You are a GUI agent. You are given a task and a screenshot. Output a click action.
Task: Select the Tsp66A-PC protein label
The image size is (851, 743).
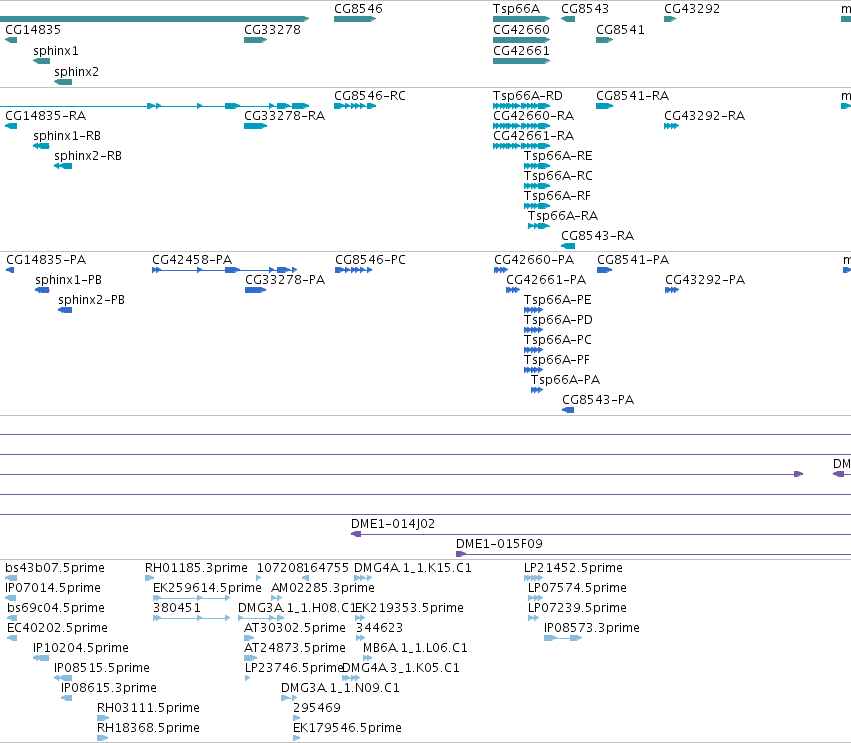click(557, 340)
